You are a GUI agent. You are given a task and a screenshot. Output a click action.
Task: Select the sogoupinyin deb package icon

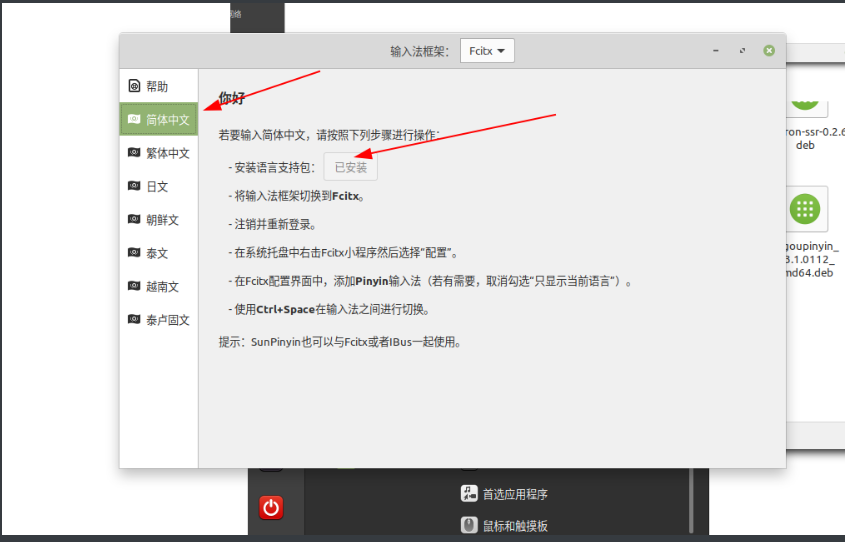pos(805,209)
